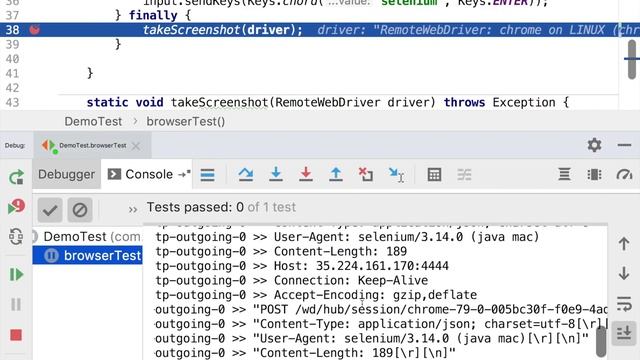
Task: Toggle Show Passed tests checkmark
Action: pyautogui.click(x=50, y=210)
